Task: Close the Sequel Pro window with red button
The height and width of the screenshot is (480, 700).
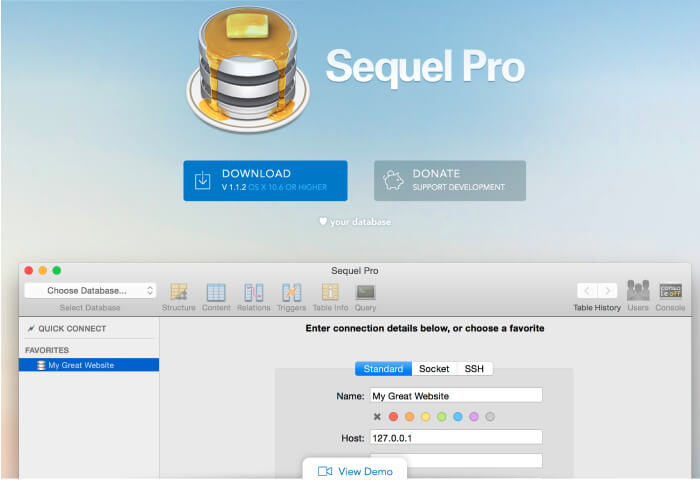Action: tap(29, 270)
